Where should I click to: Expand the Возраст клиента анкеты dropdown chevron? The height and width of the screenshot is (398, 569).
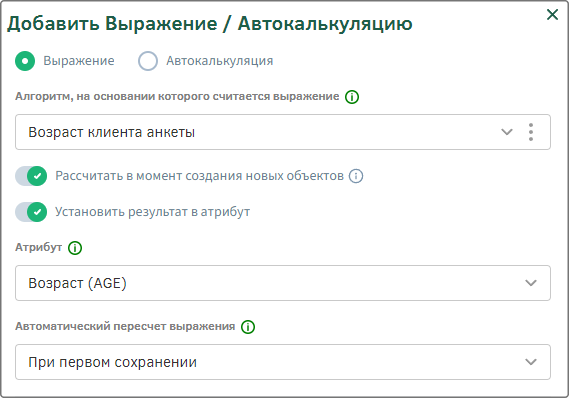click(x=507, y=132)
